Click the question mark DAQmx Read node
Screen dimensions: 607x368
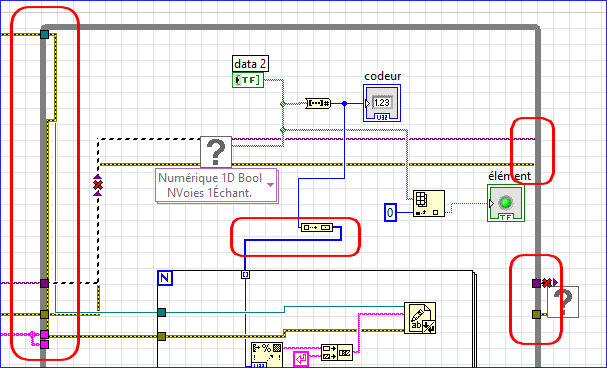[216, 152]
